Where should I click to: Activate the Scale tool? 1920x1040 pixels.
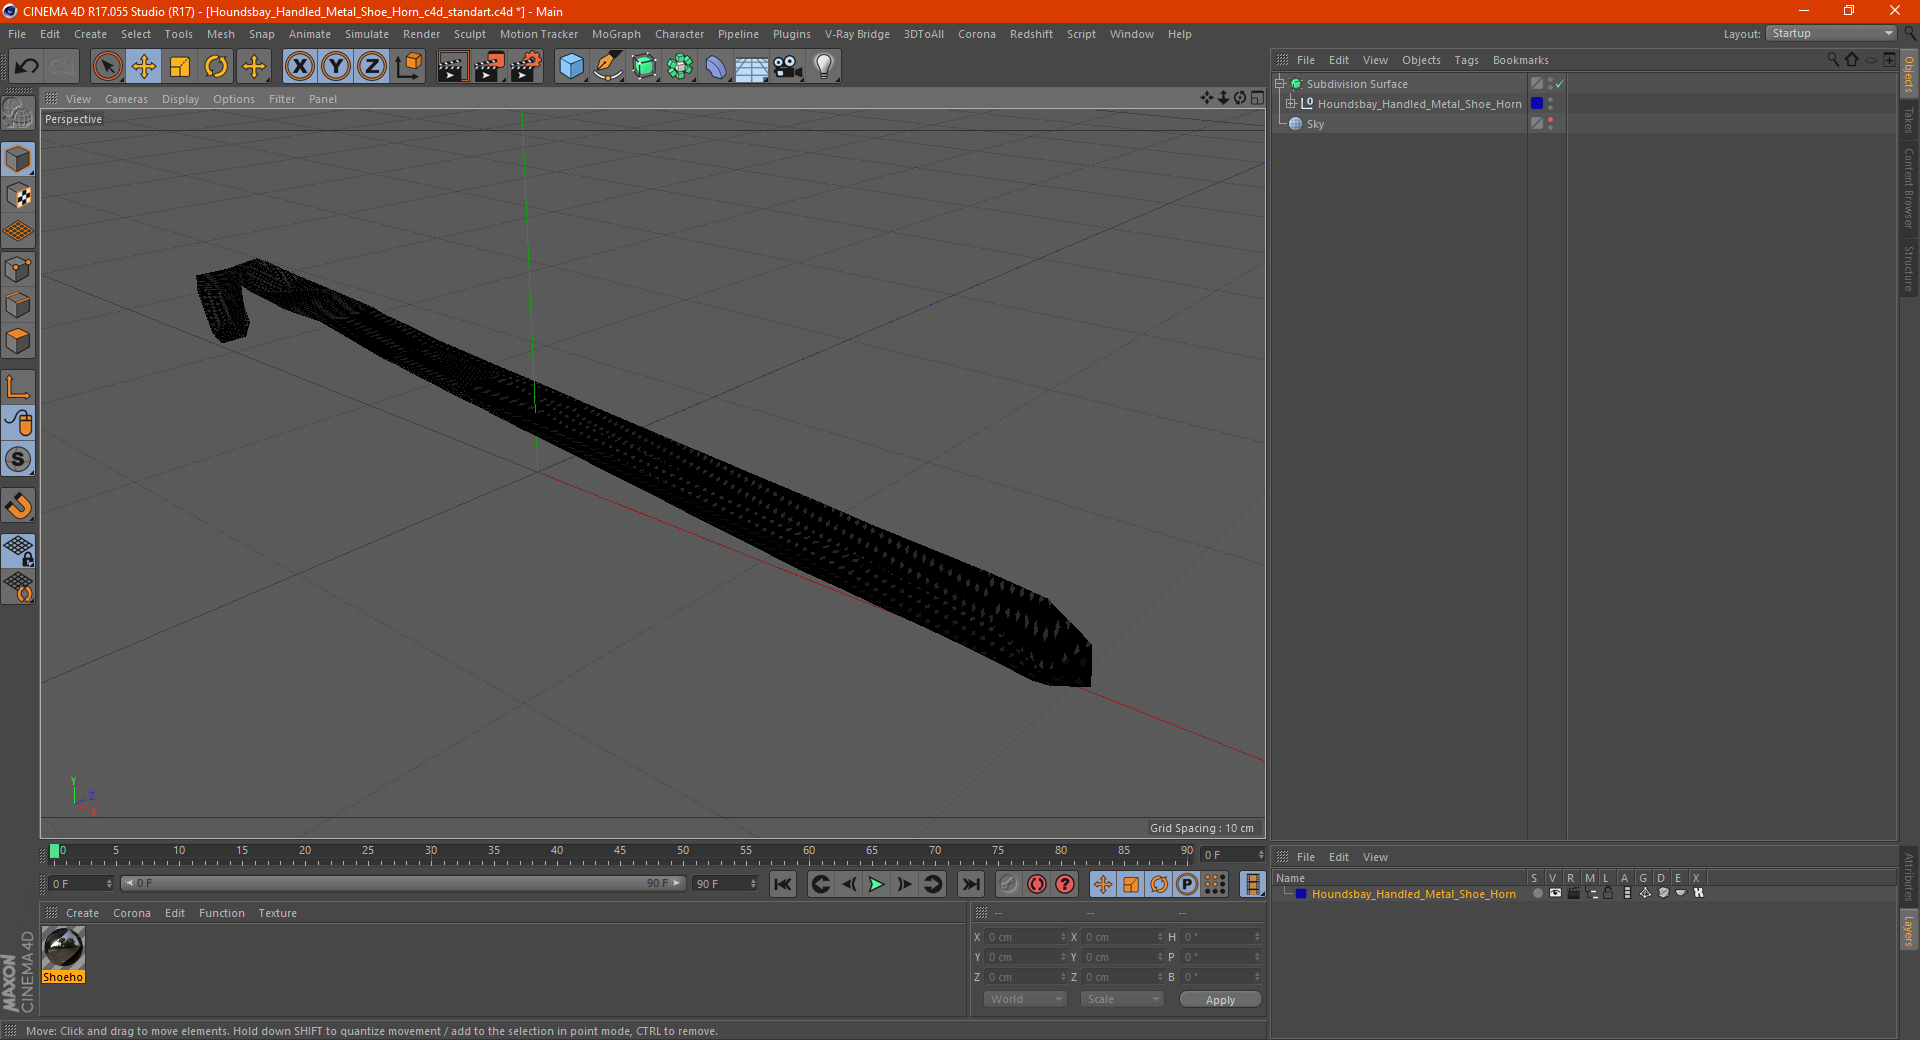coord(180,67)
